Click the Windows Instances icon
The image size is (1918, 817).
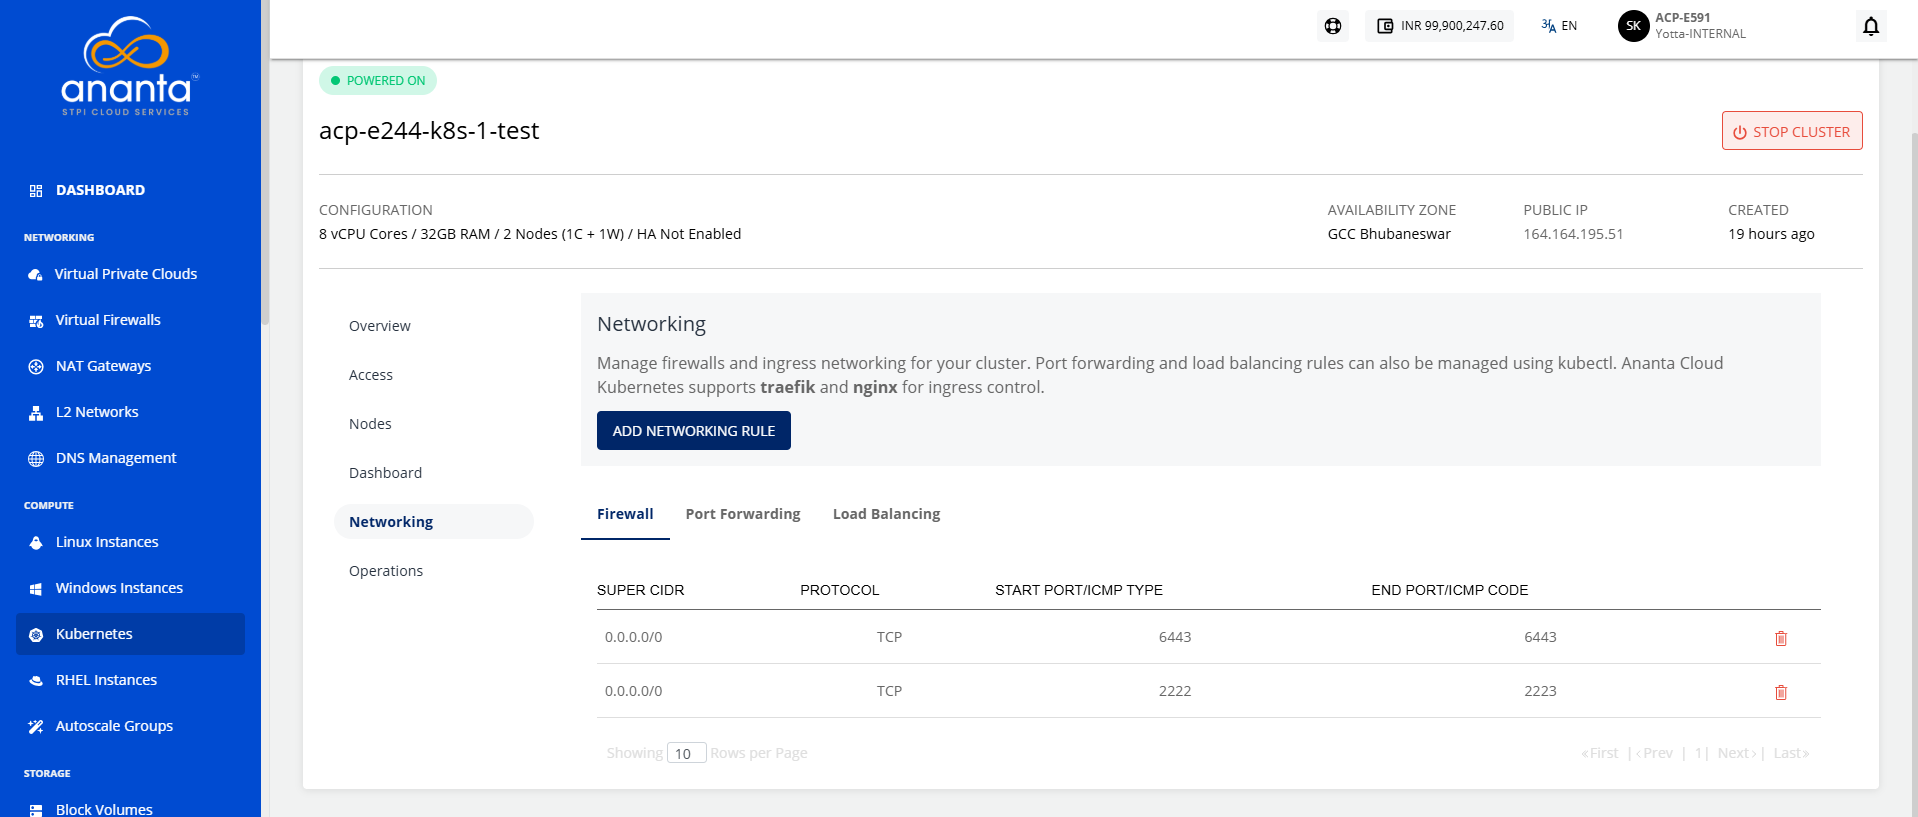point(36,589)
